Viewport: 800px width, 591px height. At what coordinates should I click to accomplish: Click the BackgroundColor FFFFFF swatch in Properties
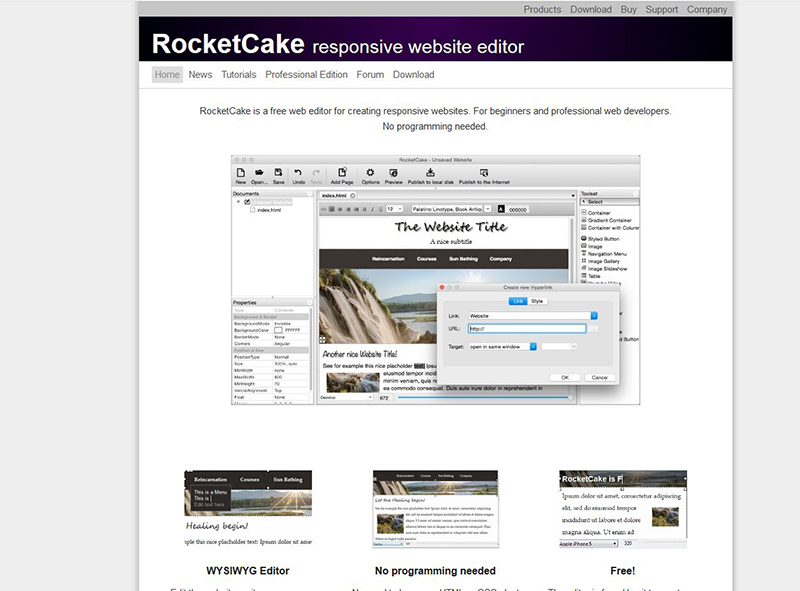pos(279,330)
